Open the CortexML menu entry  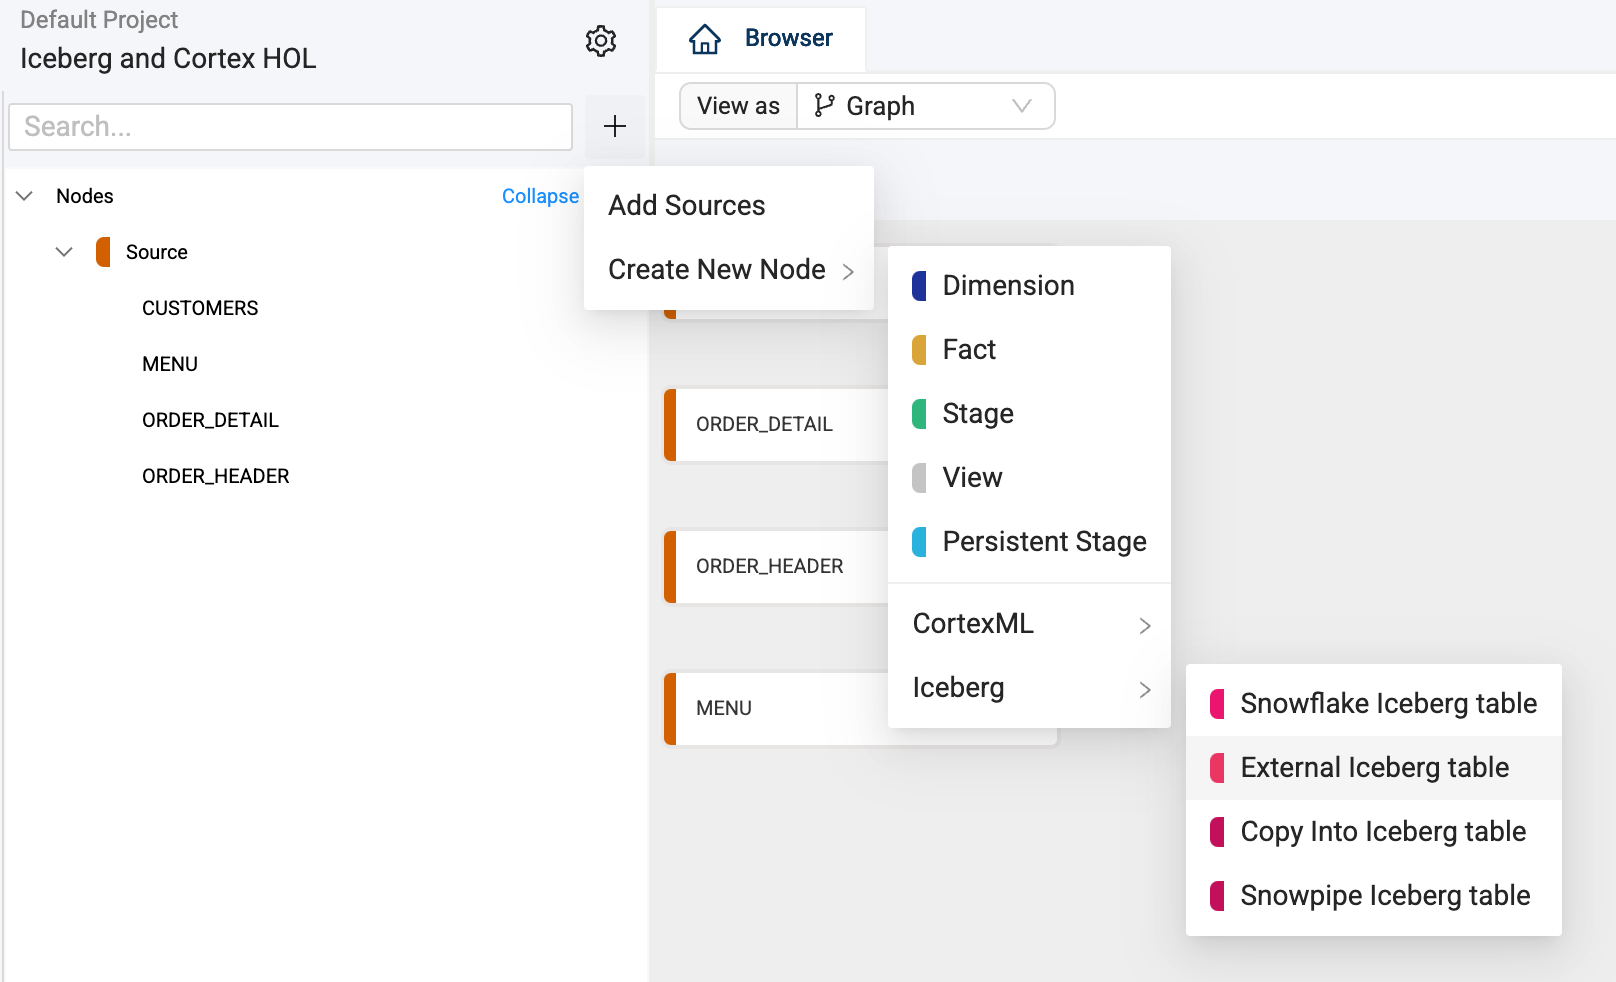click(x=1029, y=624)
